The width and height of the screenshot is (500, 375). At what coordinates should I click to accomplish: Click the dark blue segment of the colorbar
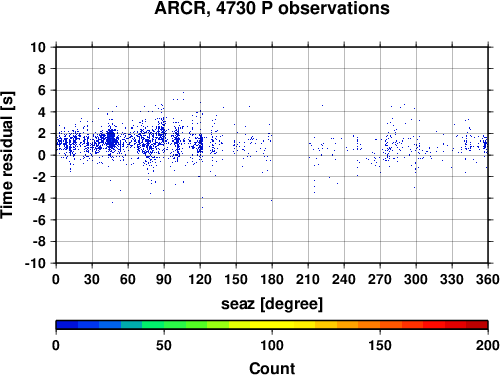(x=67, y=325)
